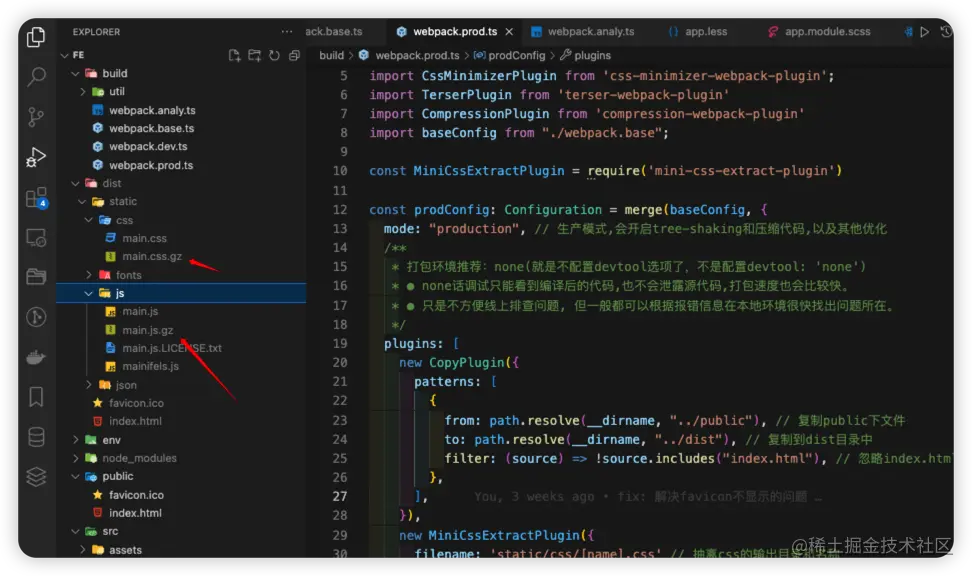Select the webpack.prod.ts tab
This screenshot has width=972, height=576.
(x=454, y=32)
